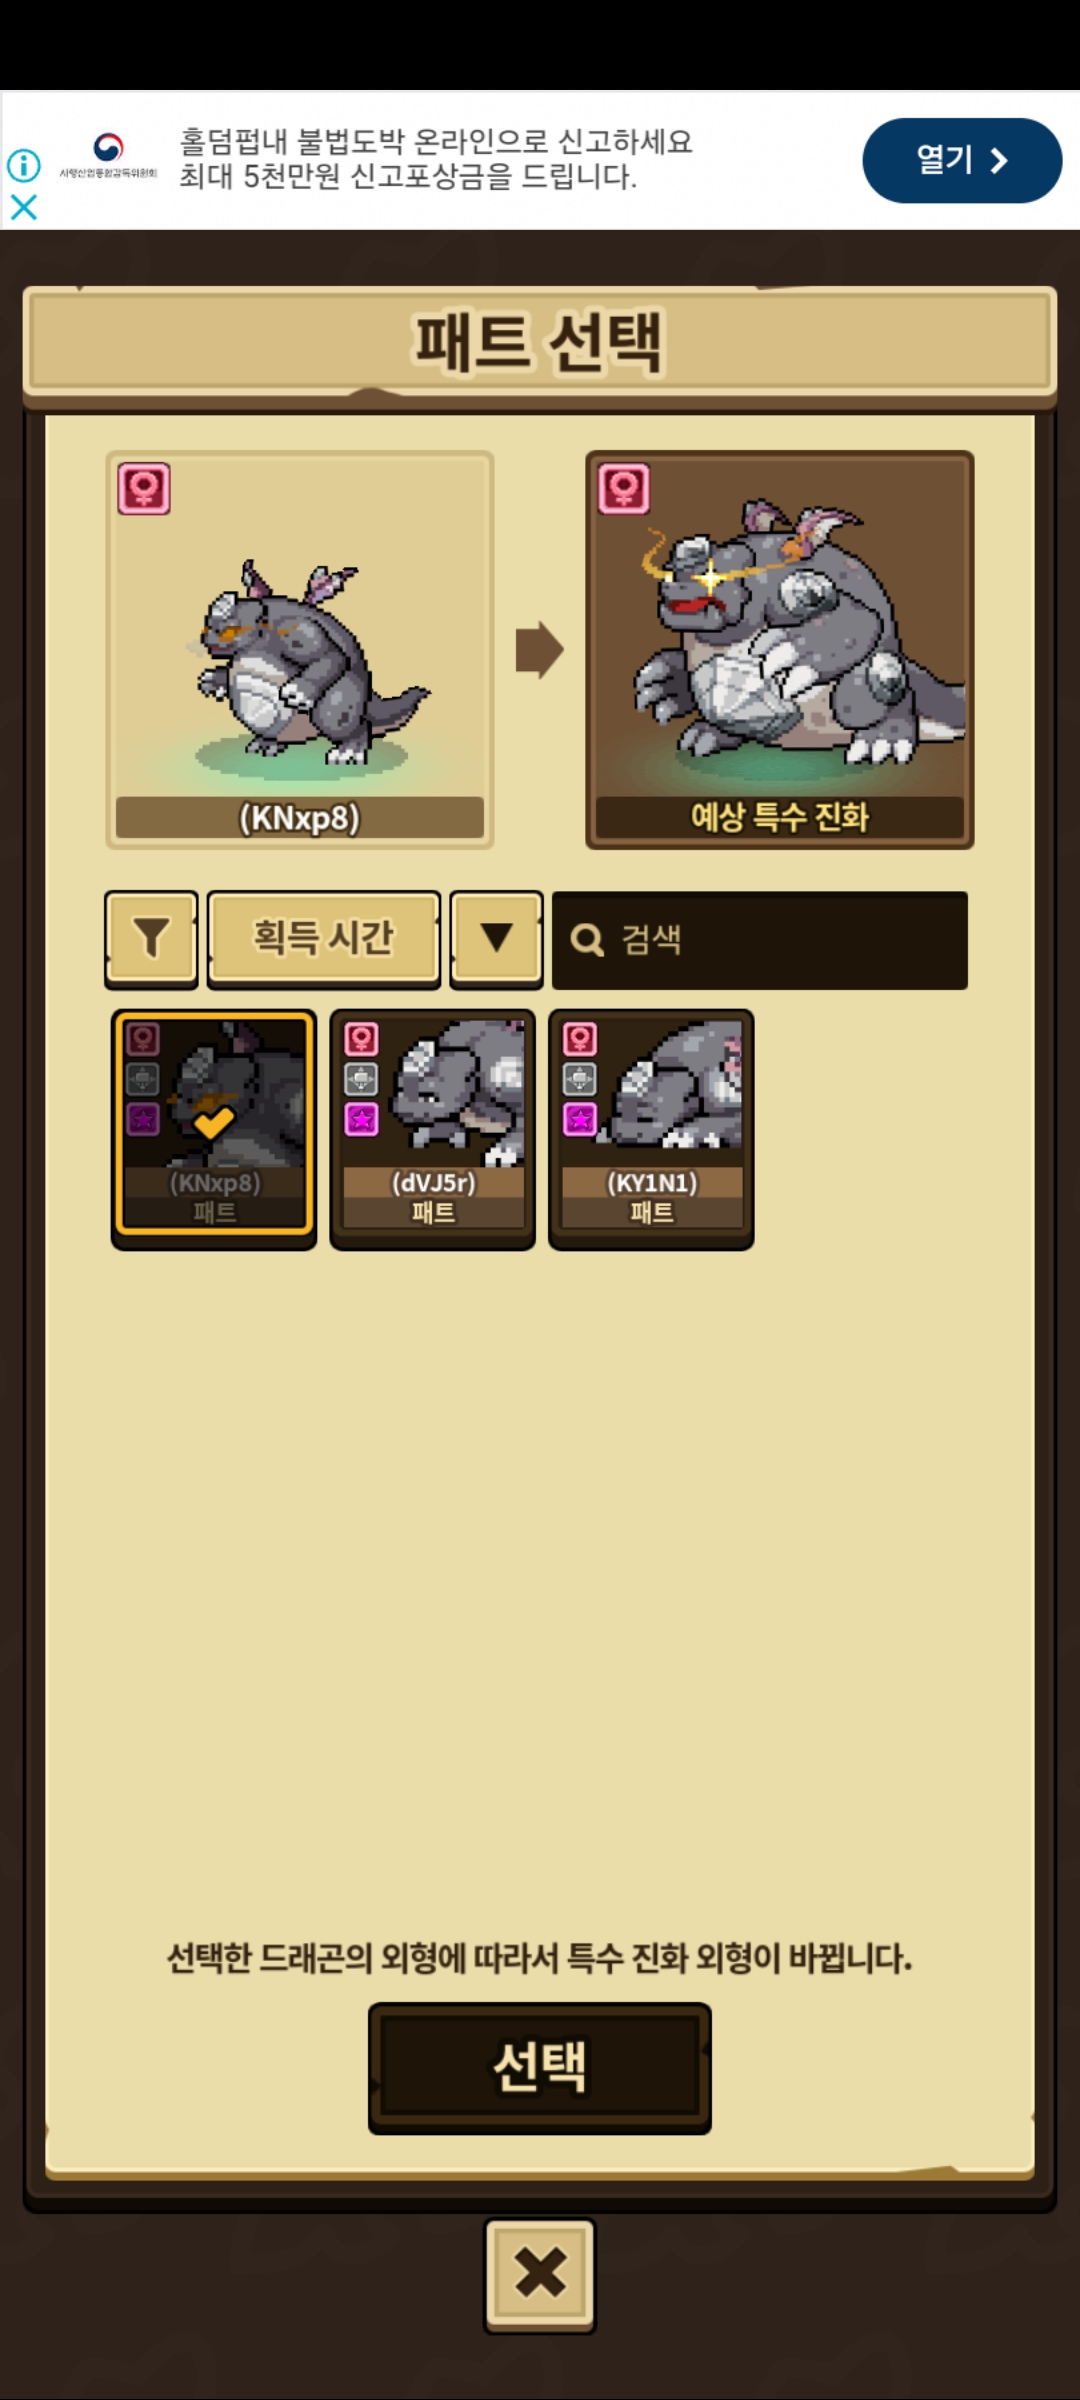1080x2400 pixels.
Task: Open the filter funnel icon
Action: click(151, 938)
